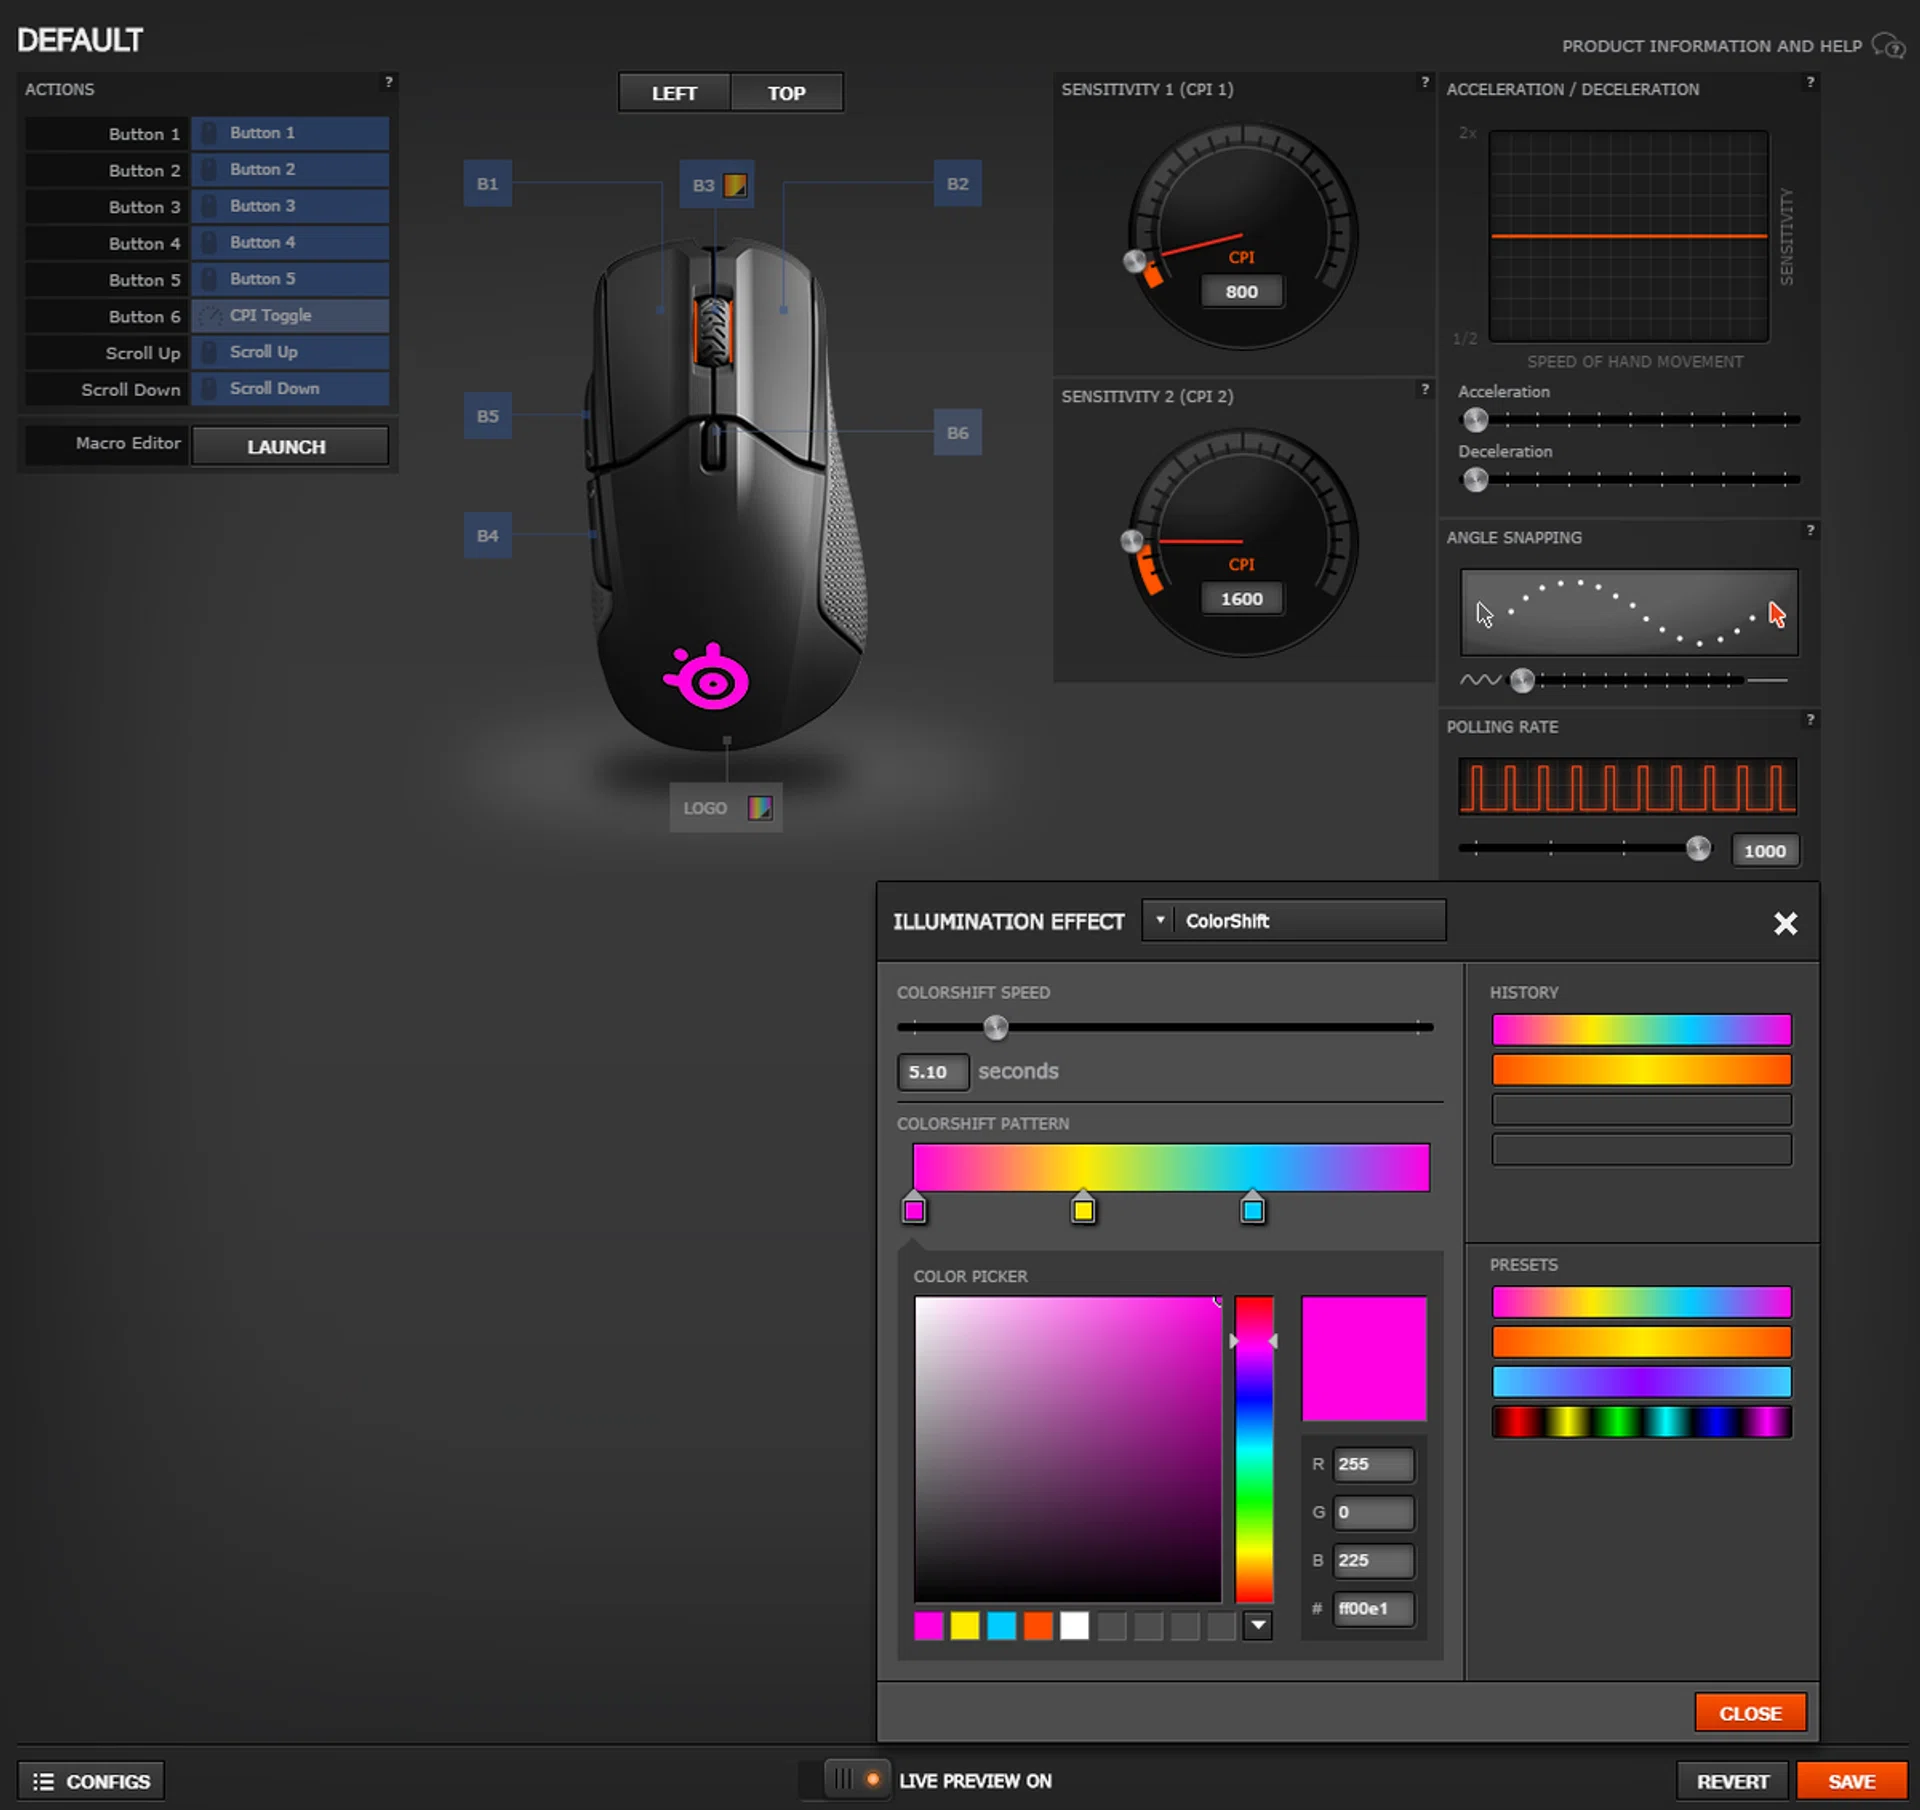Image resolution: width=1920 pixels, height=1810 pixels.
Task: Click the LOGO illumination color icon
Action: [x=760, y=808]
